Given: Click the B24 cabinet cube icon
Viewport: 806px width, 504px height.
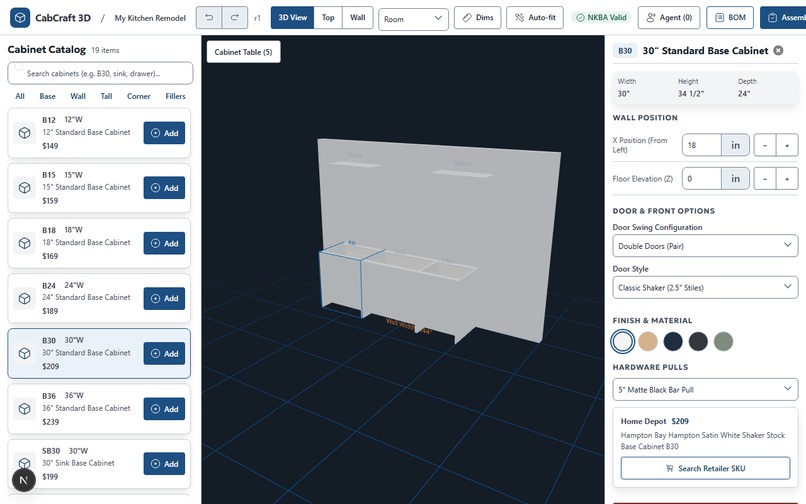Looking at the screenshot, I should click(x=24, y=298).
